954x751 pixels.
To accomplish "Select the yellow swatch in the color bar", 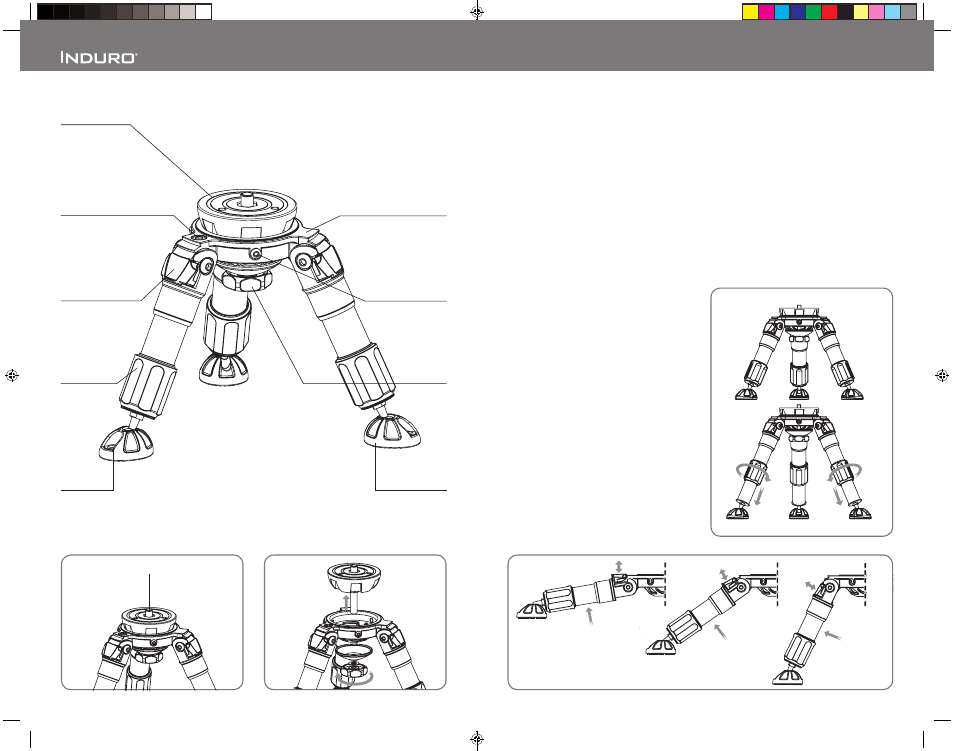I will (x=751, y=12).
